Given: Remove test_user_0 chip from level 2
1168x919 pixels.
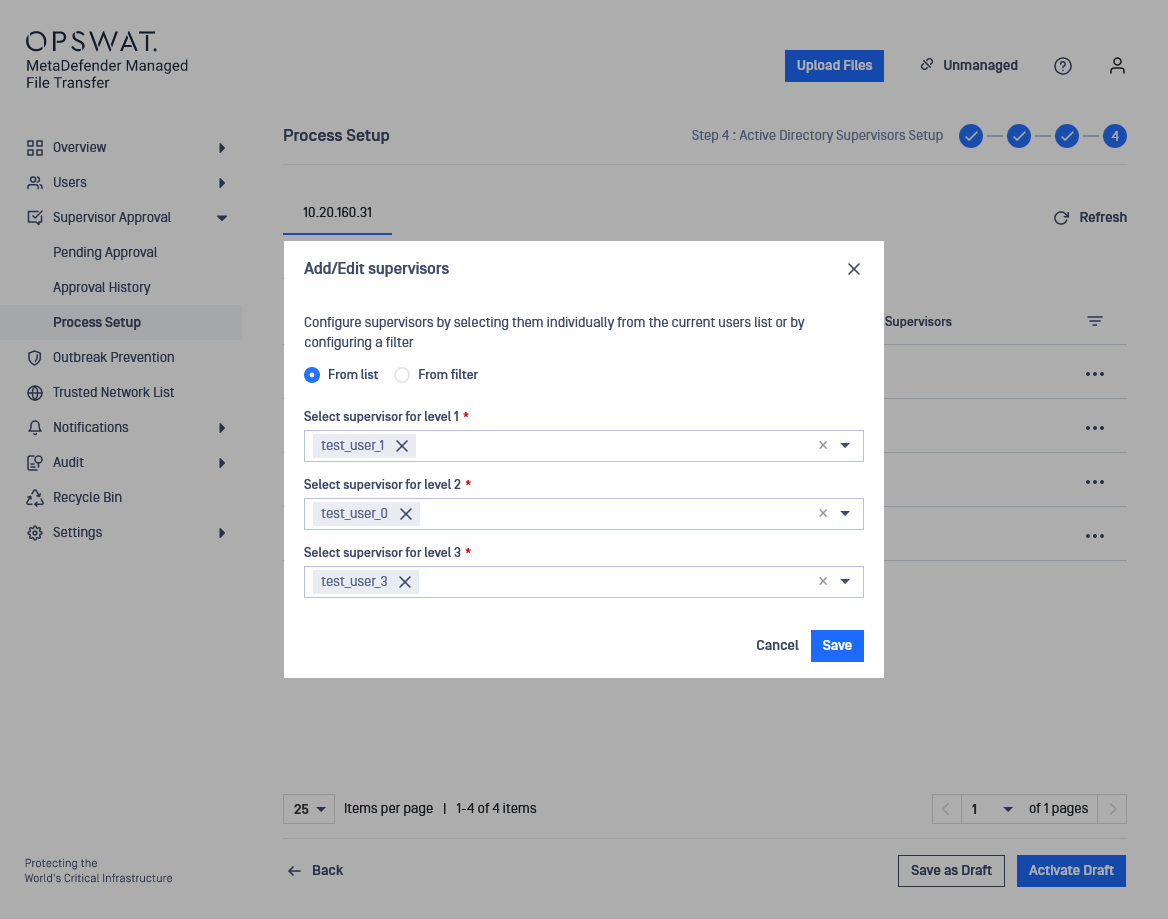Looking at the screenshot, I should click(406, 514).
